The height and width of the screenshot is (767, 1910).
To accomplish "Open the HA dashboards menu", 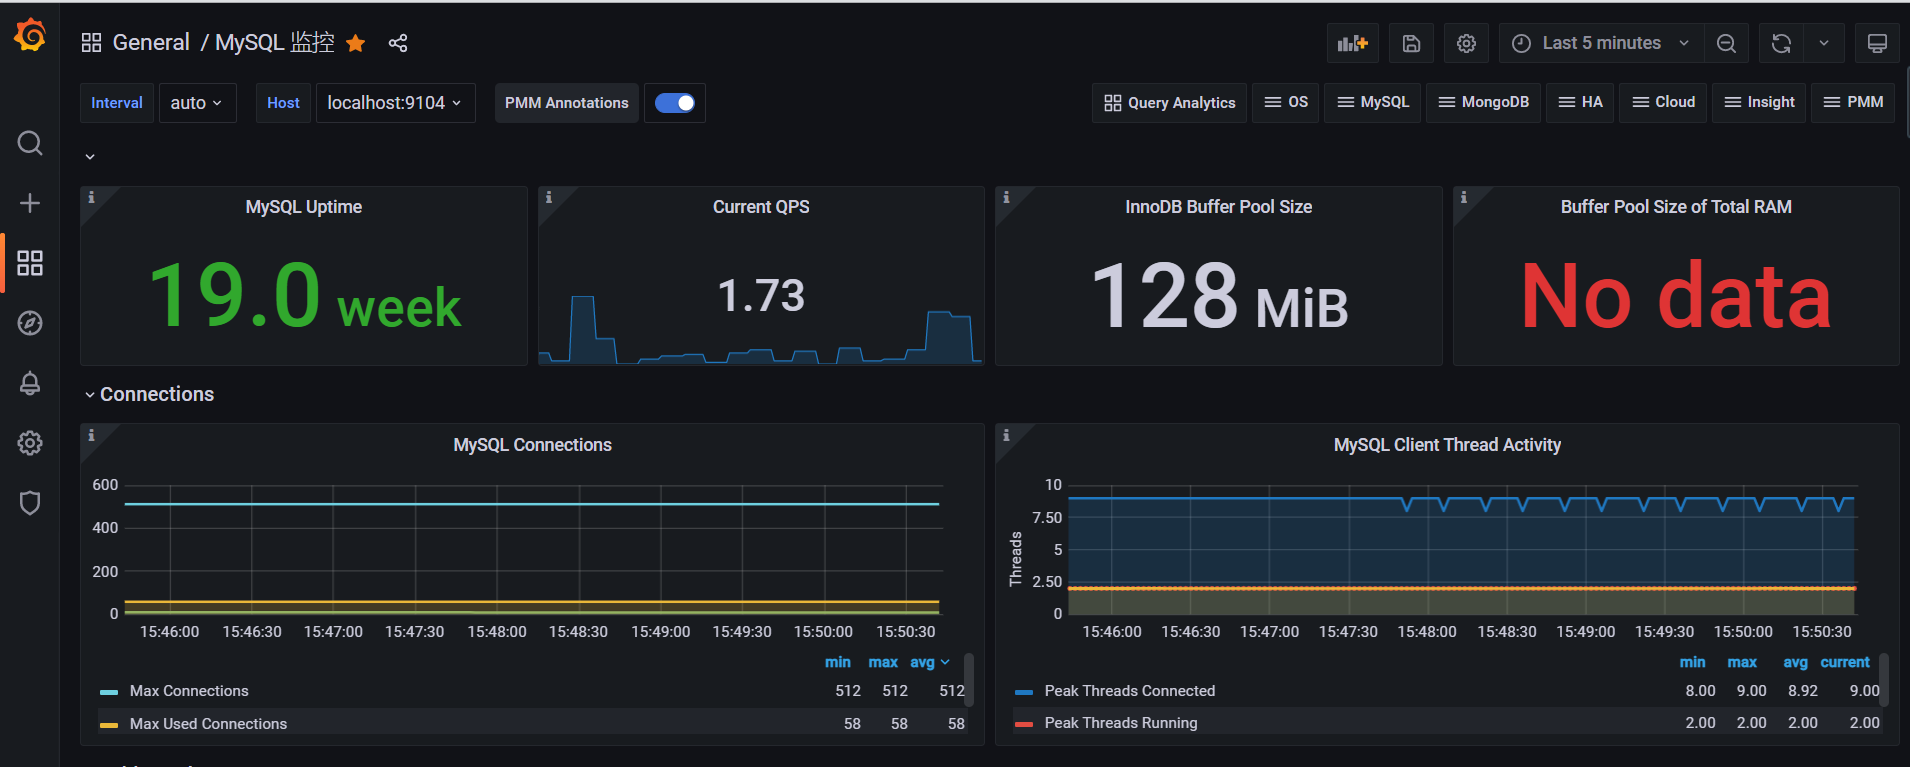I will pyautogui.click(x=1581, y=103).
